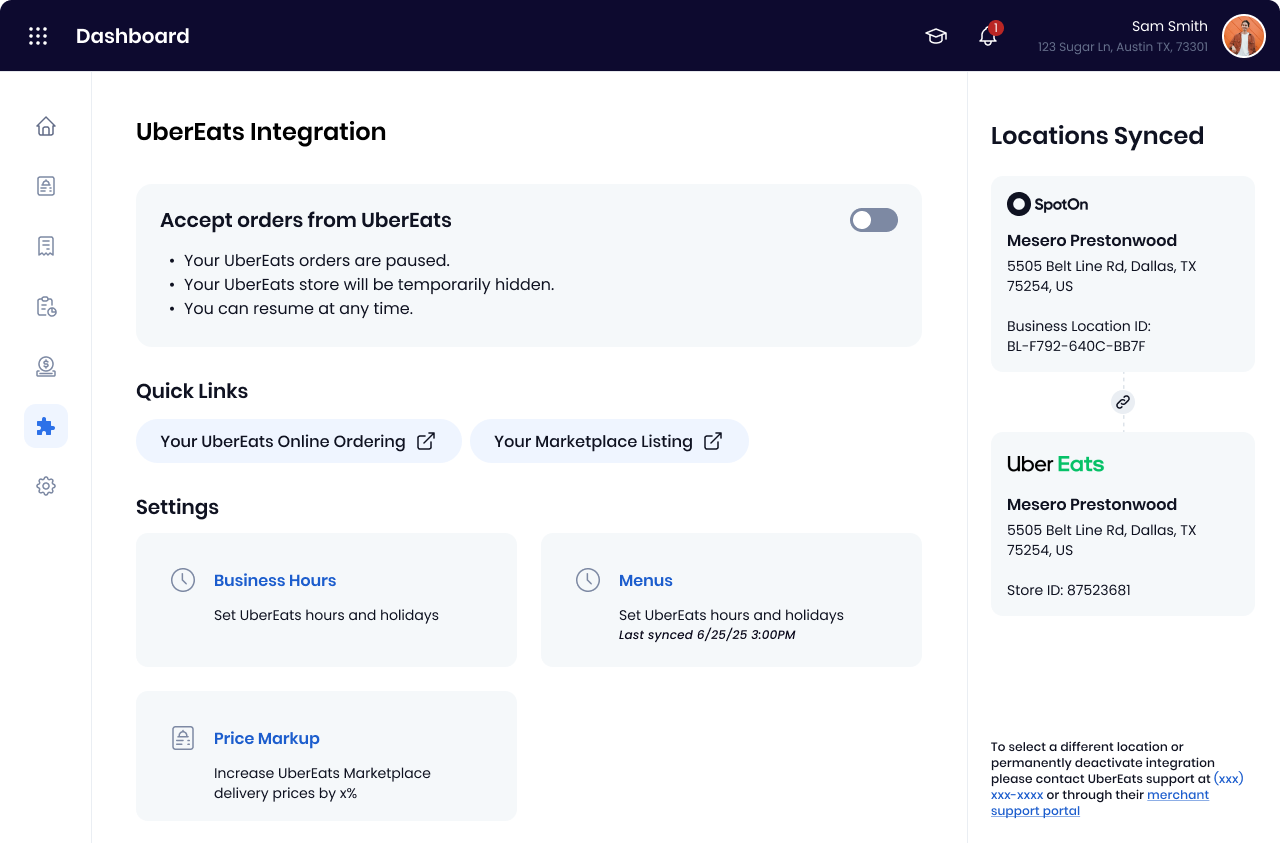
Task: Click the dollar payments sidebar icon
Action: click(46, 366)
